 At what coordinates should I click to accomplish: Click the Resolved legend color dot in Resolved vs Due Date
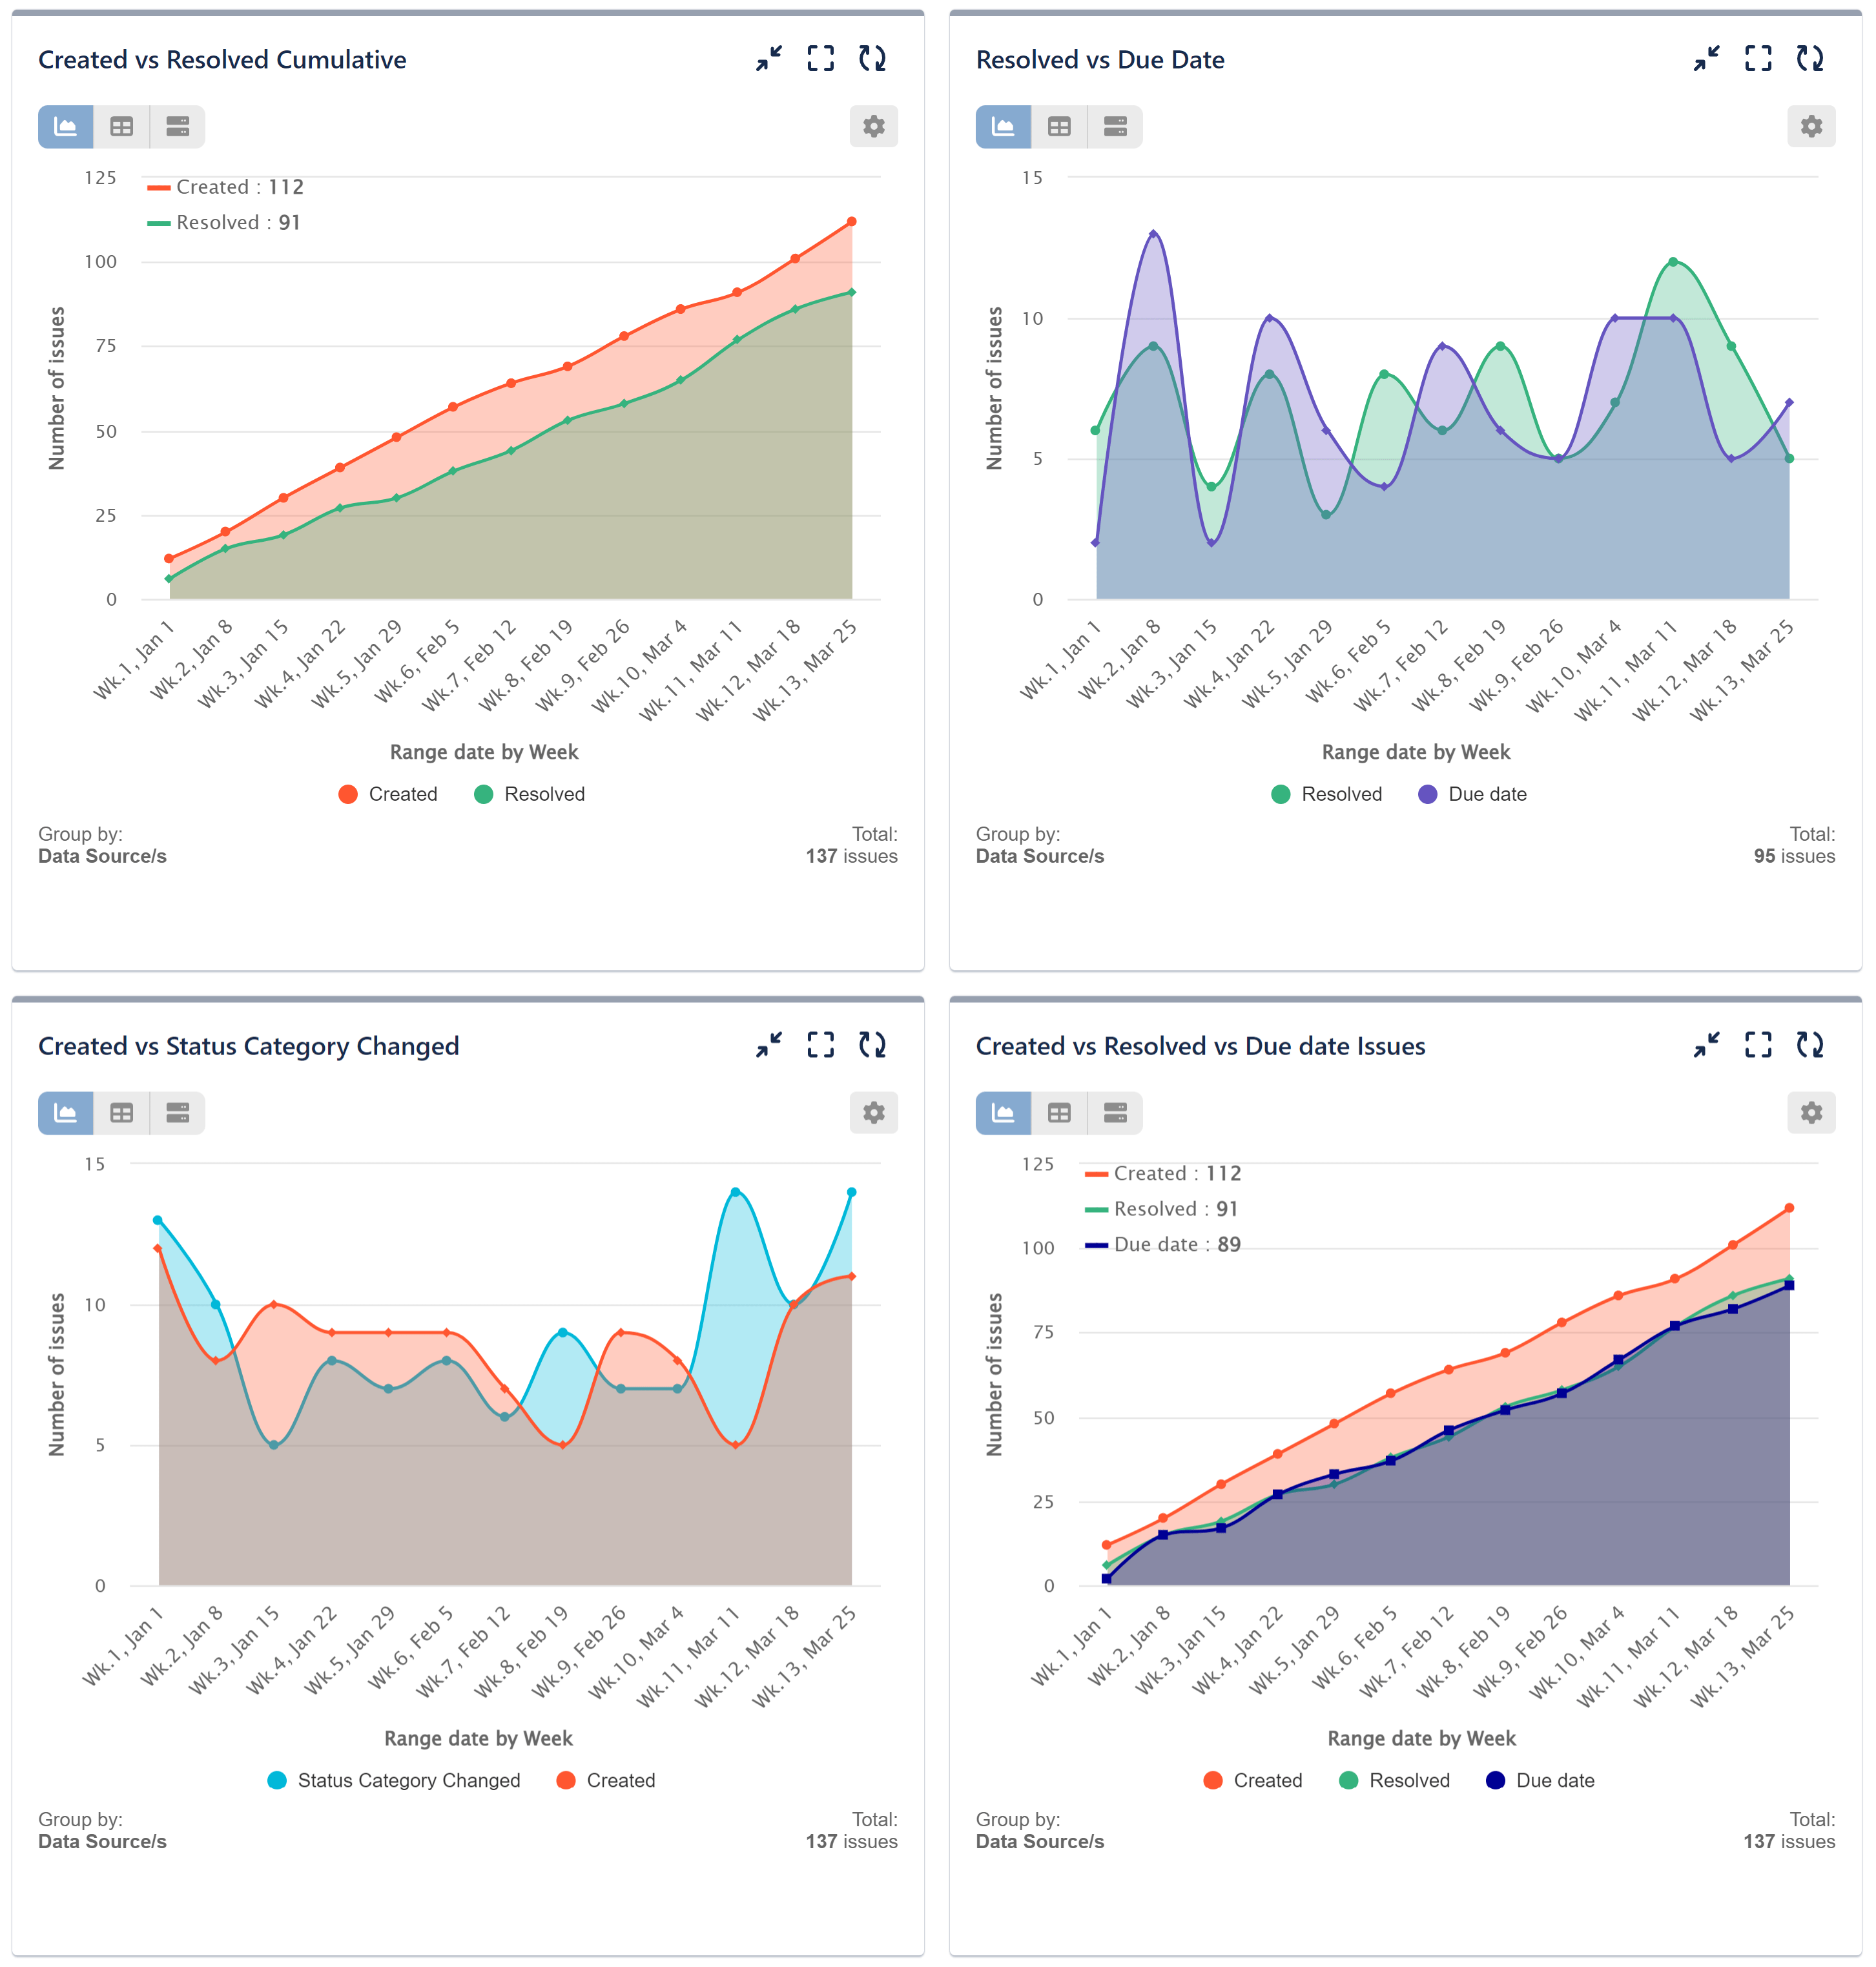[1283, 794]
